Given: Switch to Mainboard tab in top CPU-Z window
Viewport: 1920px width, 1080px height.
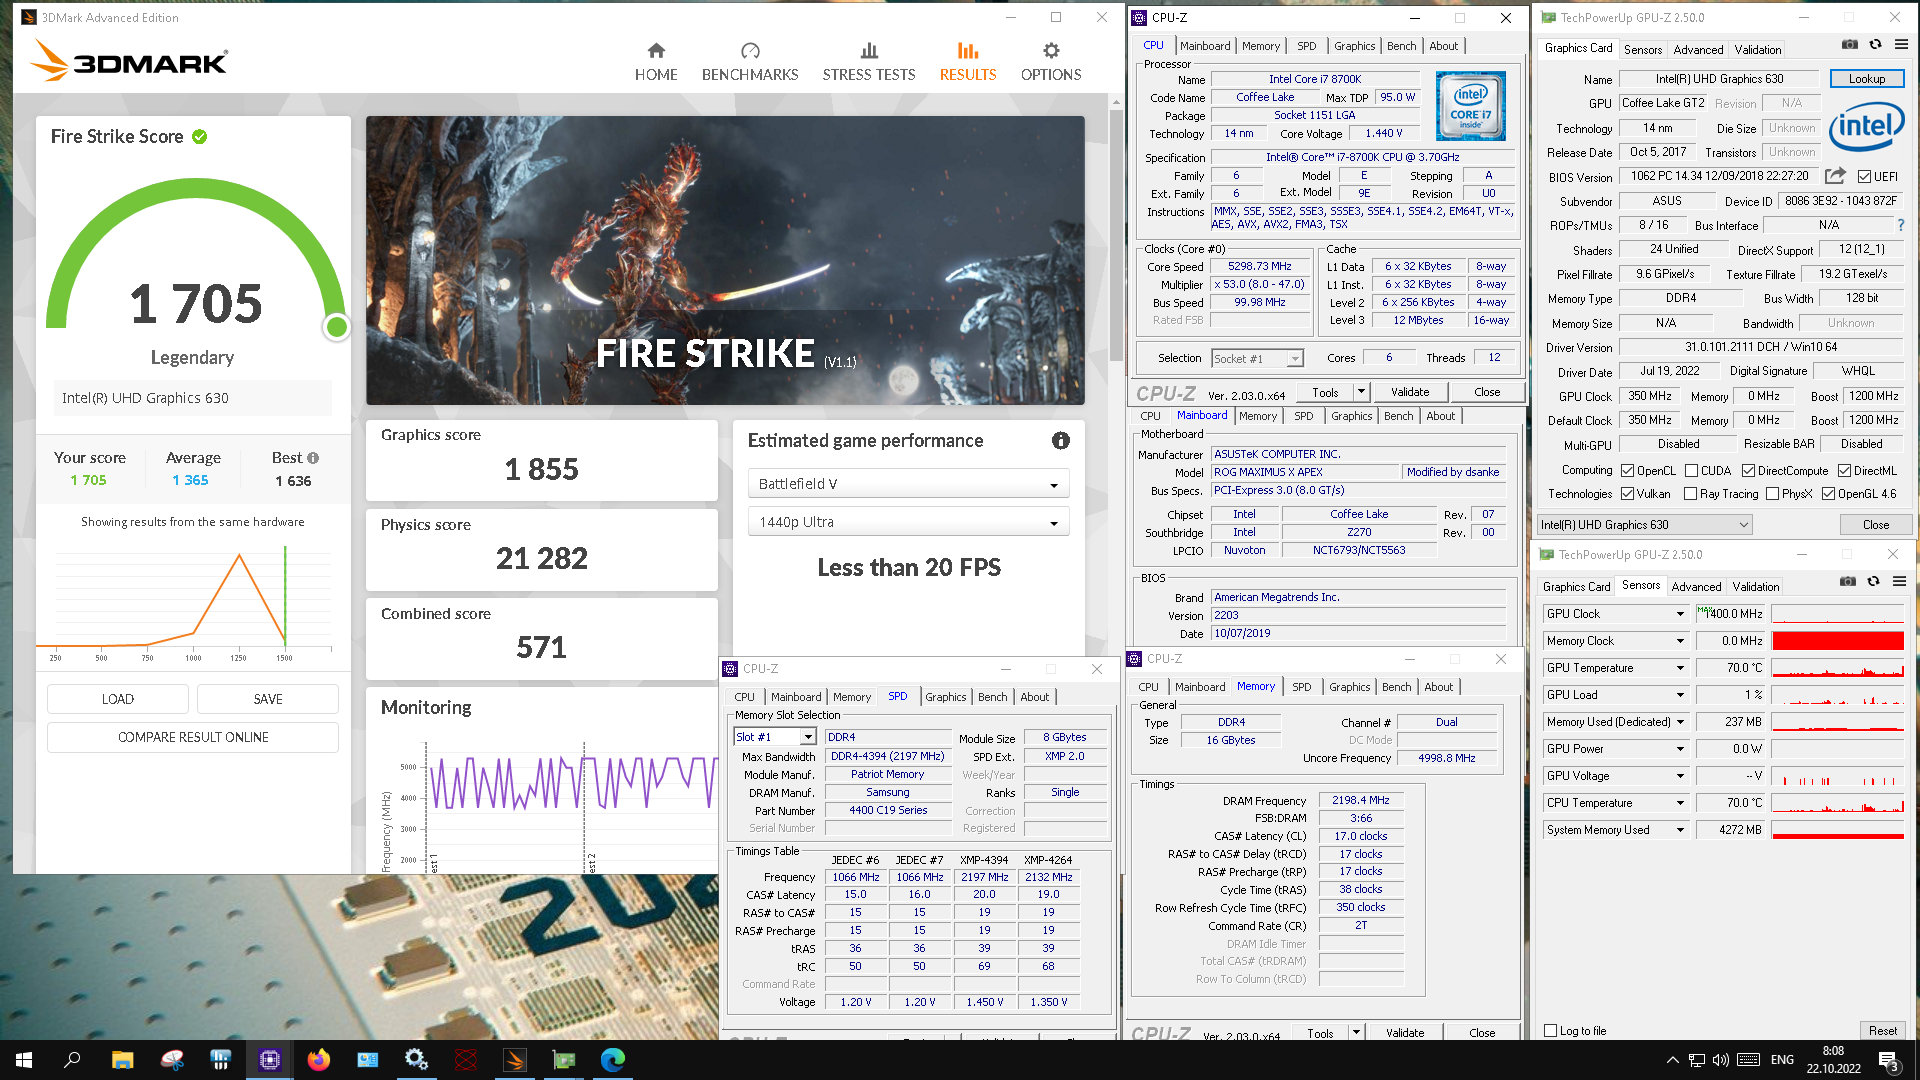Looking at the screenshot, I should click(1205, 46).
